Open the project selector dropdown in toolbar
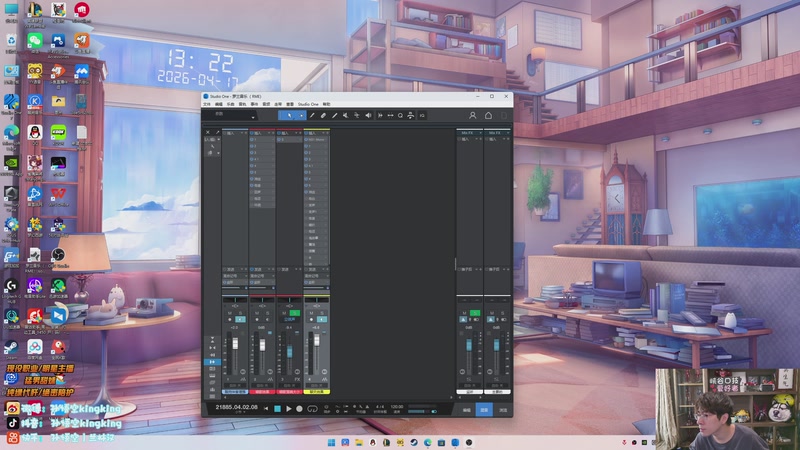The height and width of the screenshot is (450, 800). click(x=253, y=117)
